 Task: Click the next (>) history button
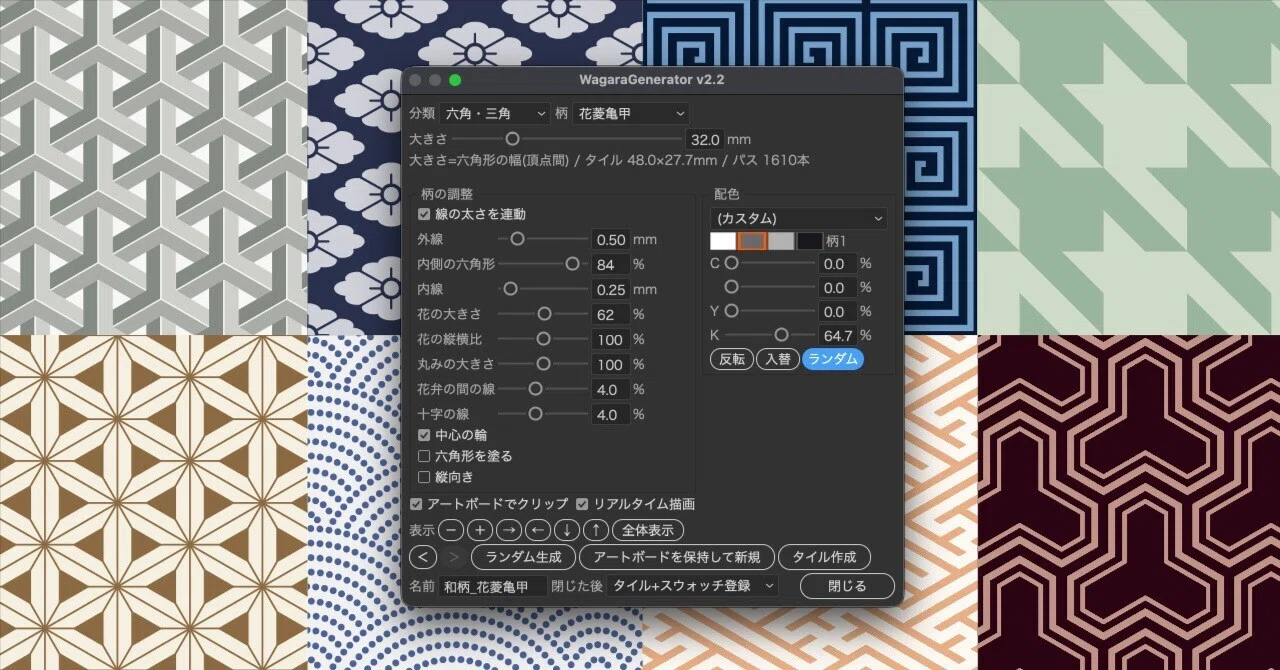pyautogui.click(x=454, y=557)
